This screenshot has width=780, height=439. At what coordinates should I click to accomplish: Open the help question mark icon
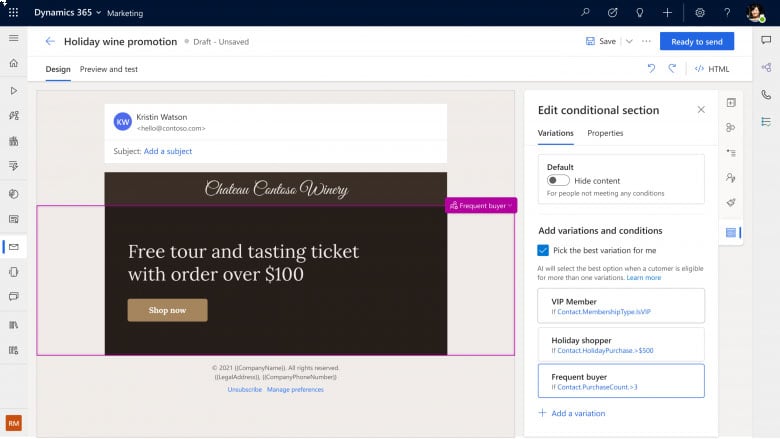coord(727,12)
